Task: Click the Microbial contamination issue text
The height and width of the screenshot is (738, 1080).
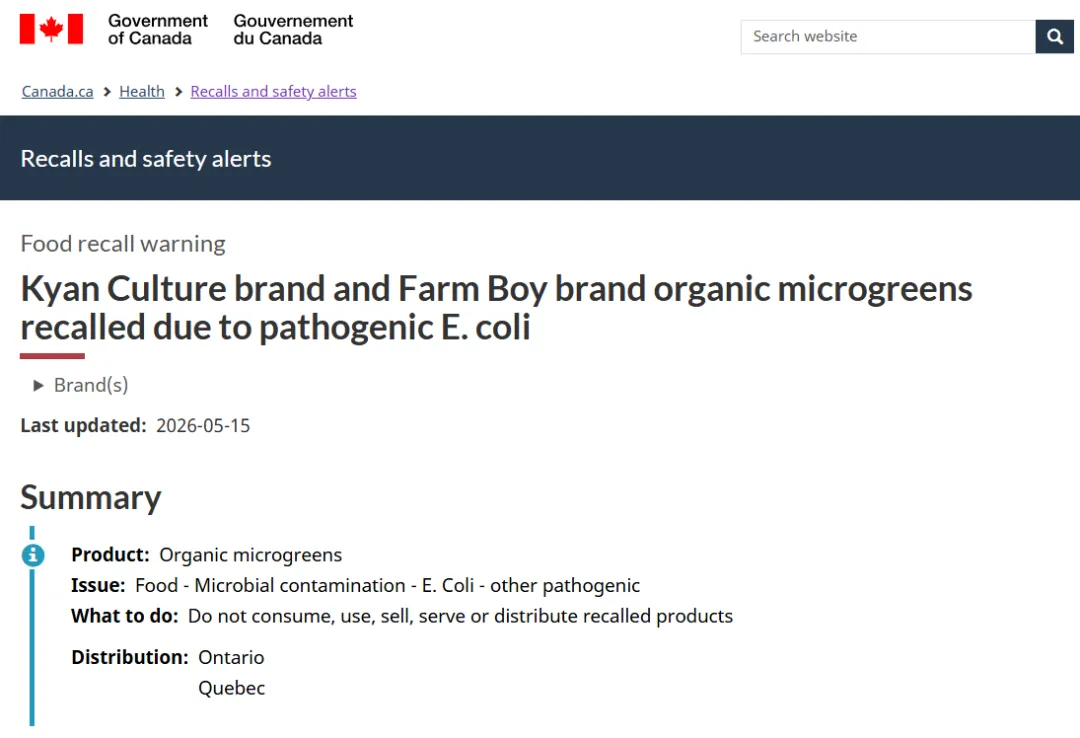Action: click(x=388, y=586)
